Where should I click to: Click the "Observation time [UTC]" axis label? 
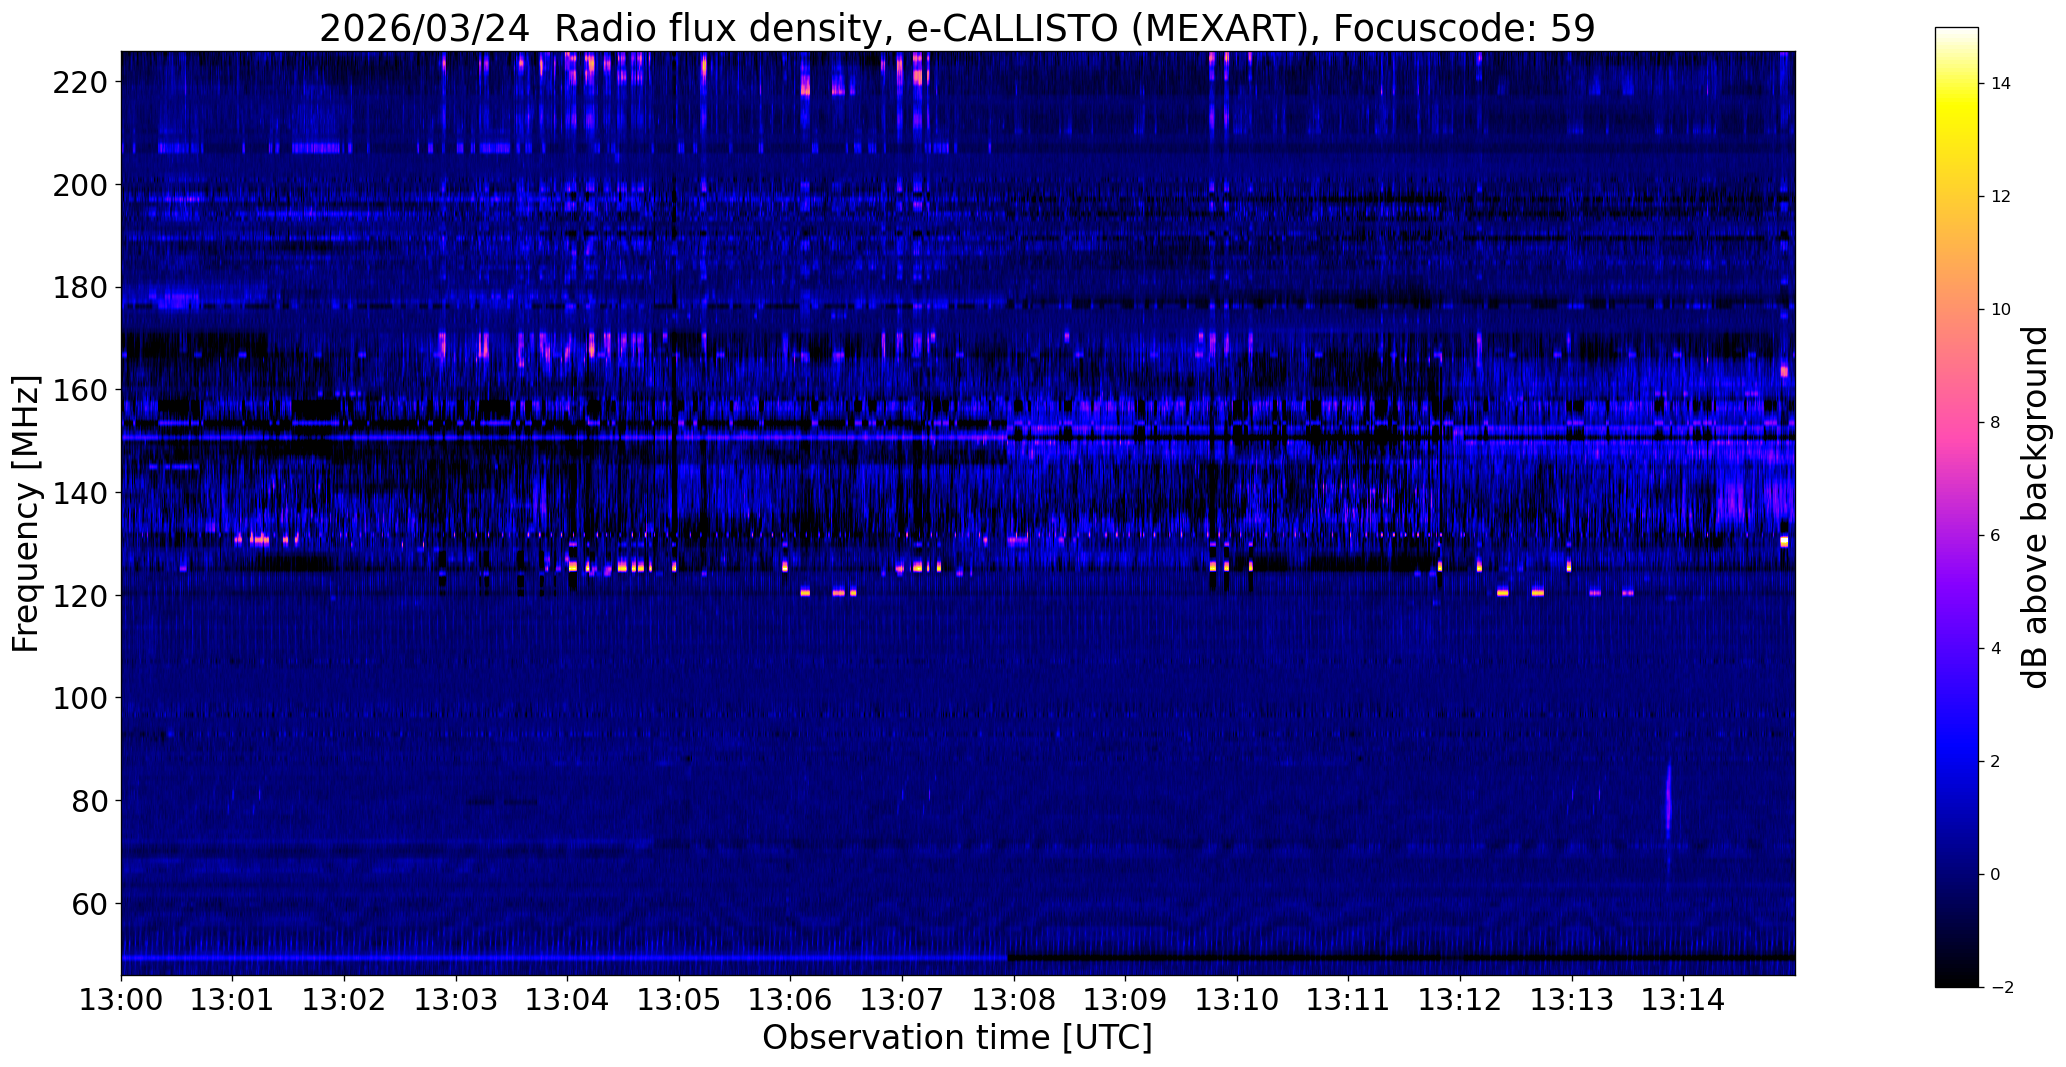pyautogui.click(x=957, y=1039)
